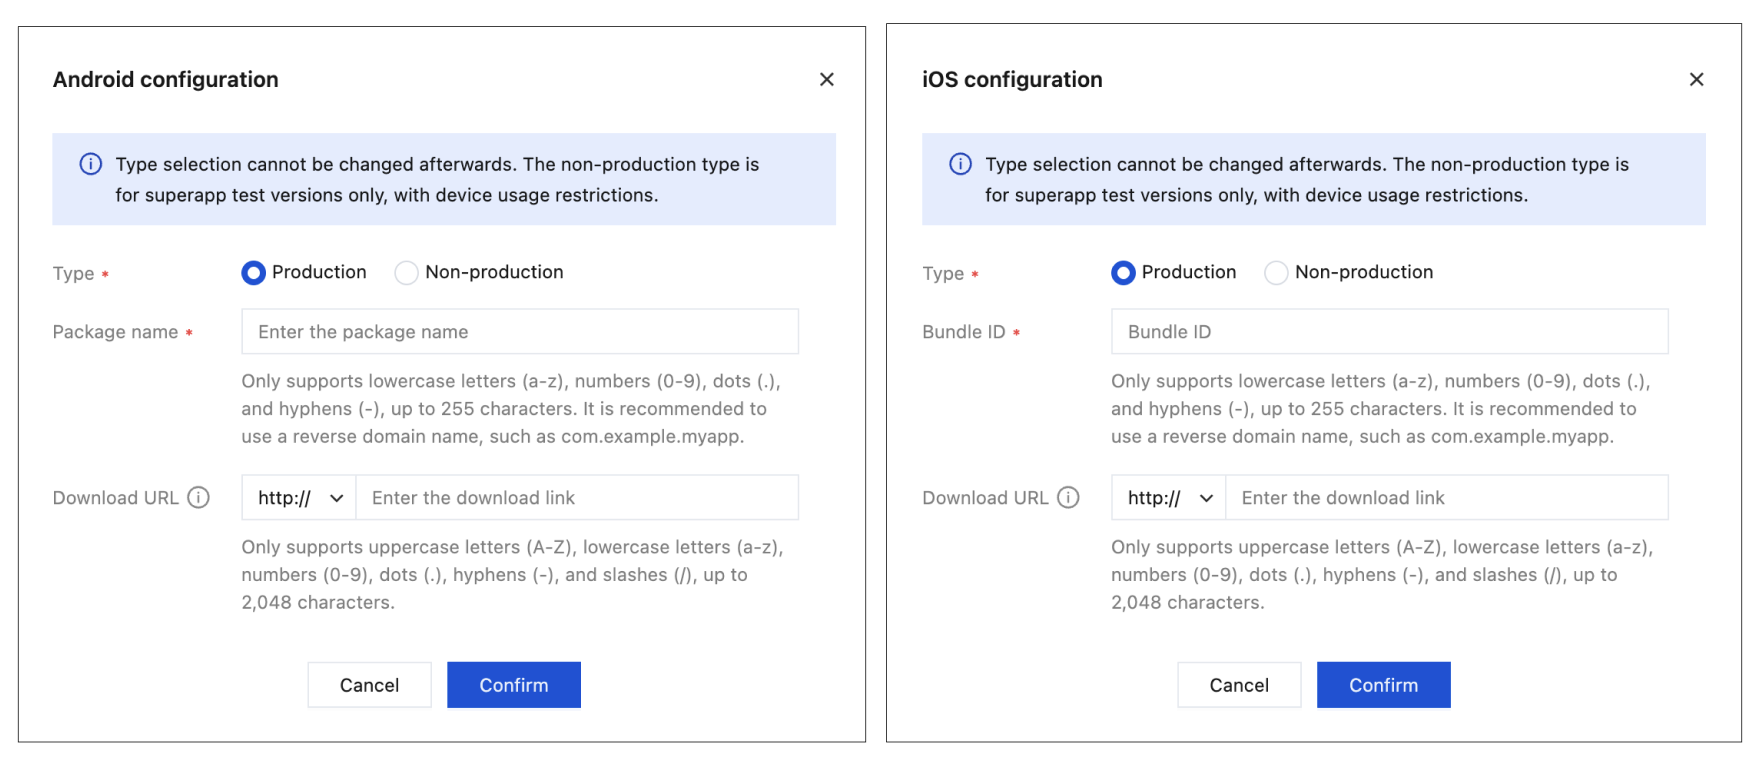Focus the Android package name field

(520, 331)
